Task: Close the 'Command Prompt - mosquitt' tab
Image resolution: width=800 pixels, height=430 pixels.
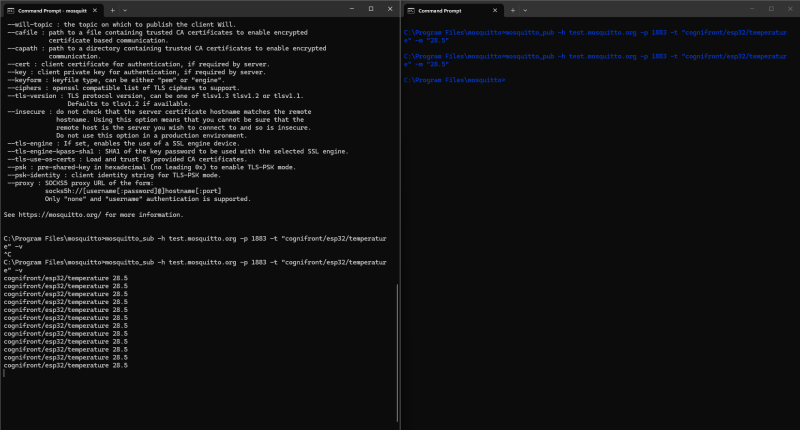Action: pos(95,10)
